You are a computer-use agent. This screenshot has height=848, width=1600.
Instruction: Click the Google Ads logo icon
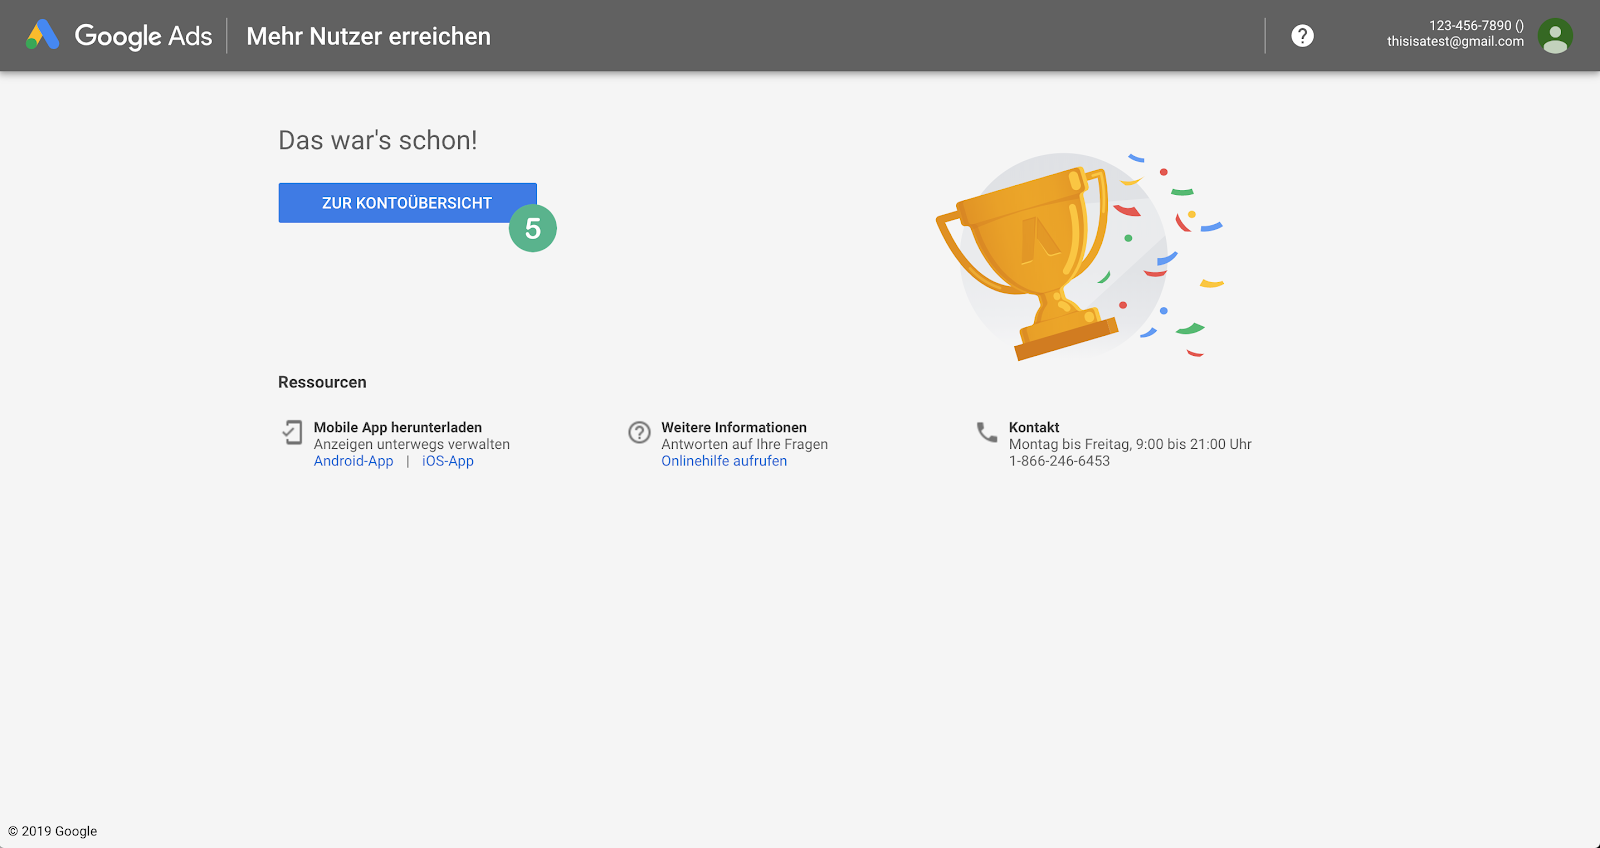pos(42,36)
